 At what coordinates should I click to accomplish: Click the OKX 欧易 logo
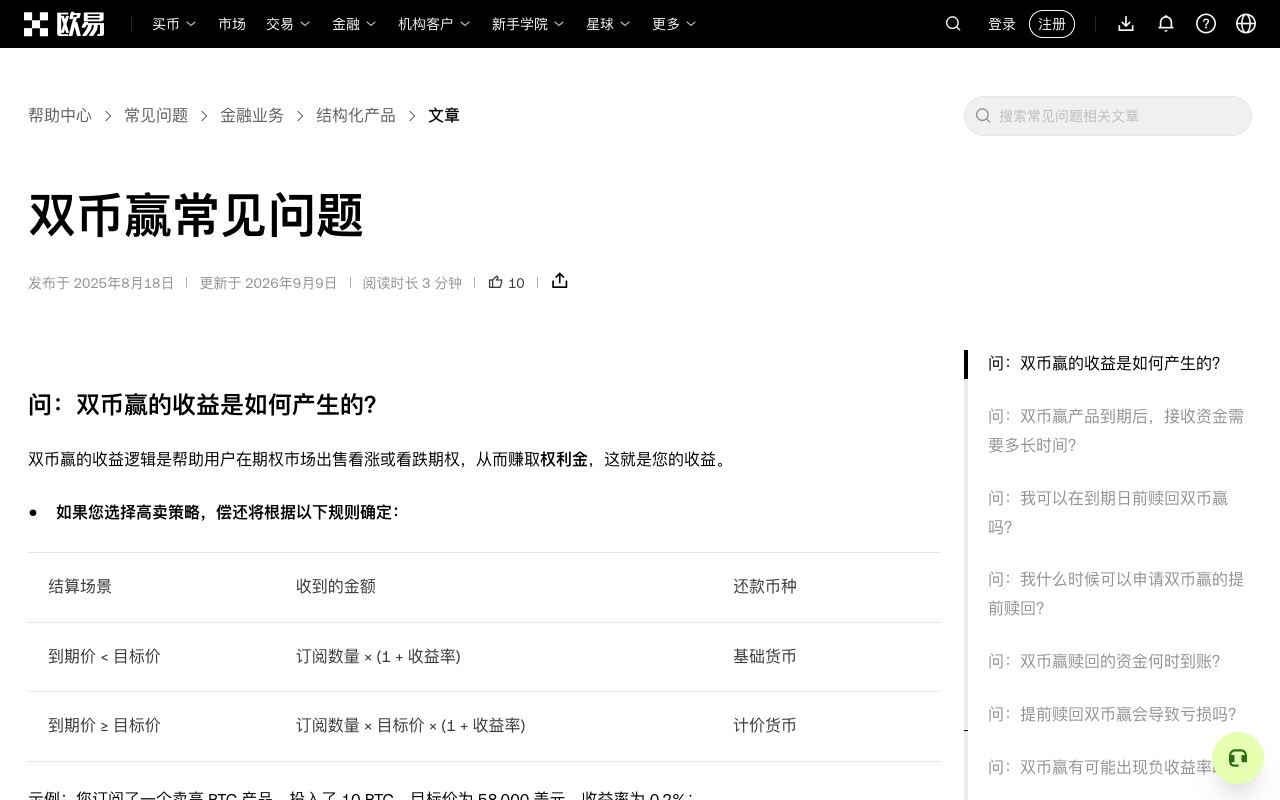click(x=64, y=24)
